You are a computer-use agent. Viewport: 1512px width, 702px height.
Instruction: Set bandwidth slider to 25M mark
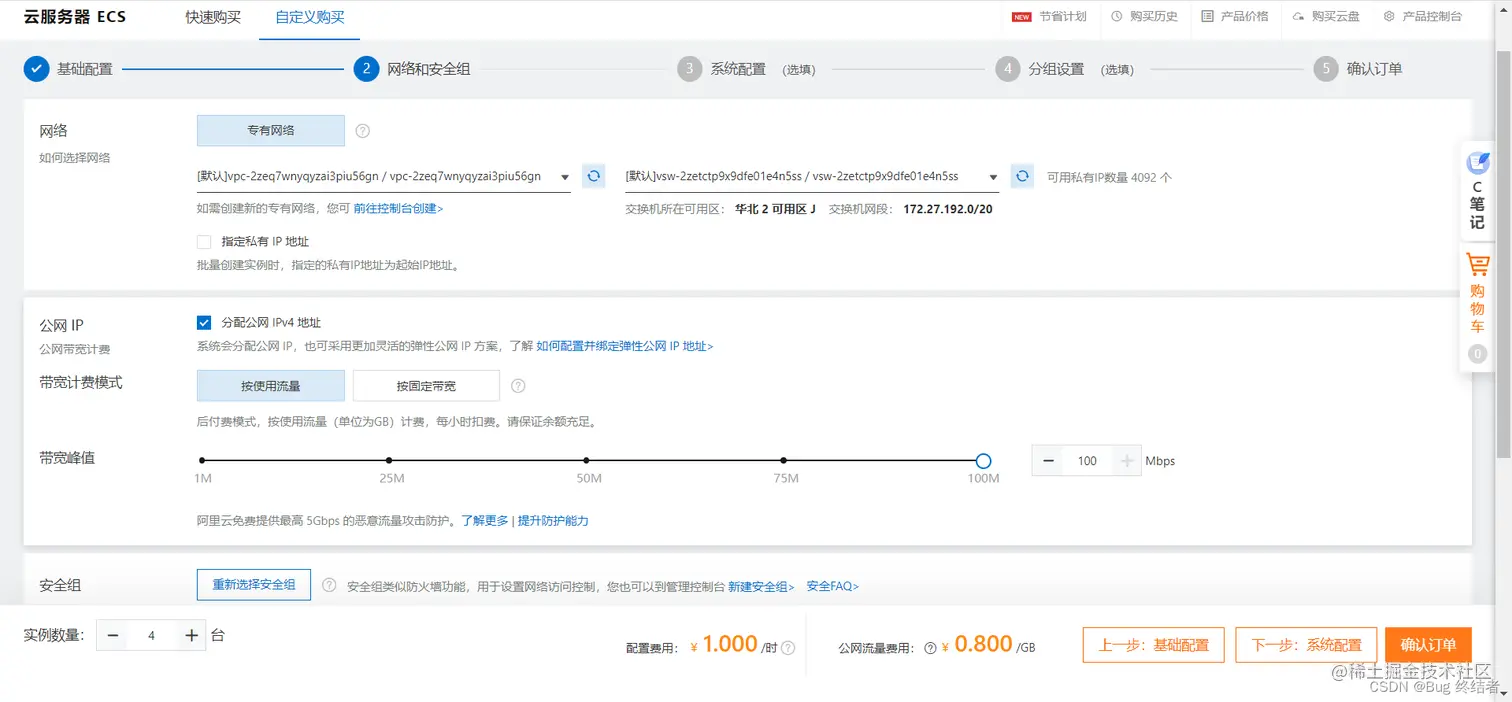[390, 461]
